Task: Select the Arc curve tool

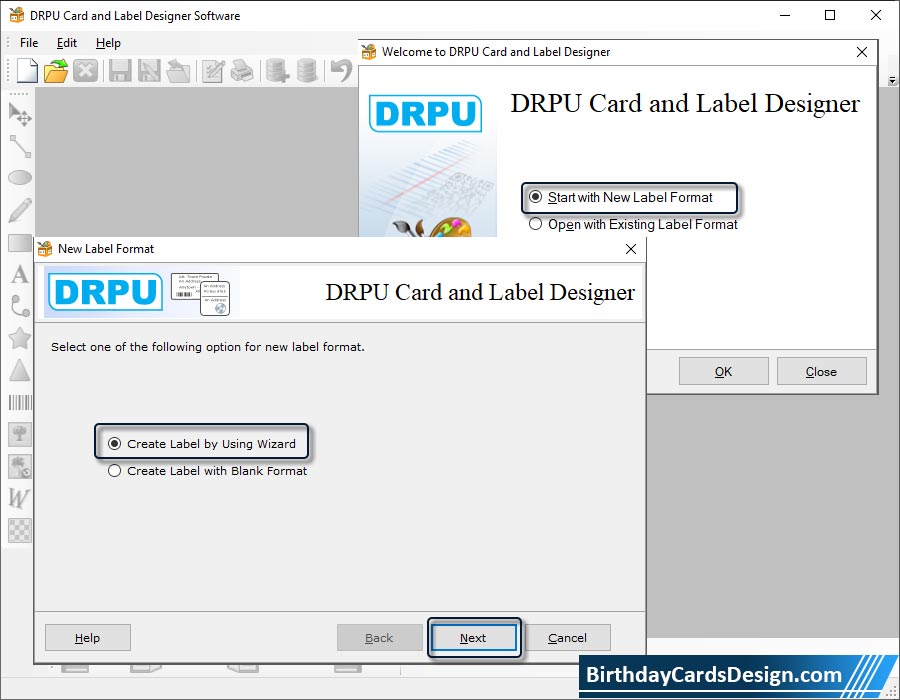Action: pos(20,306)
